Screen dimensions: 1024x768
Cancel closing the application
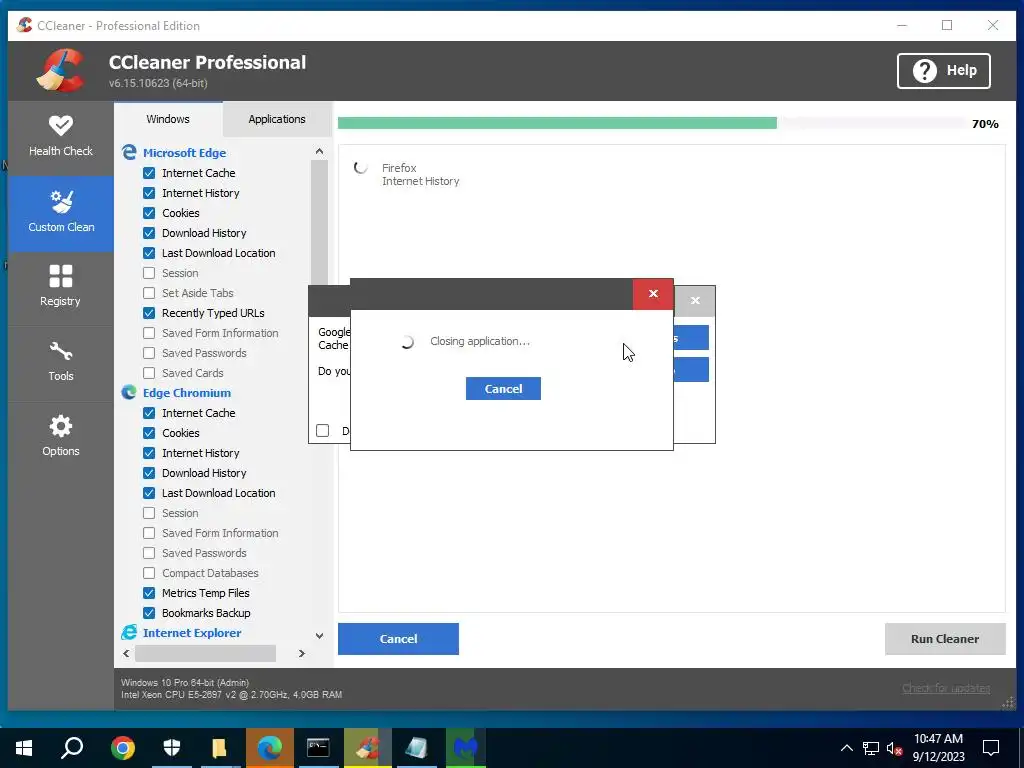tap(503, 389)
